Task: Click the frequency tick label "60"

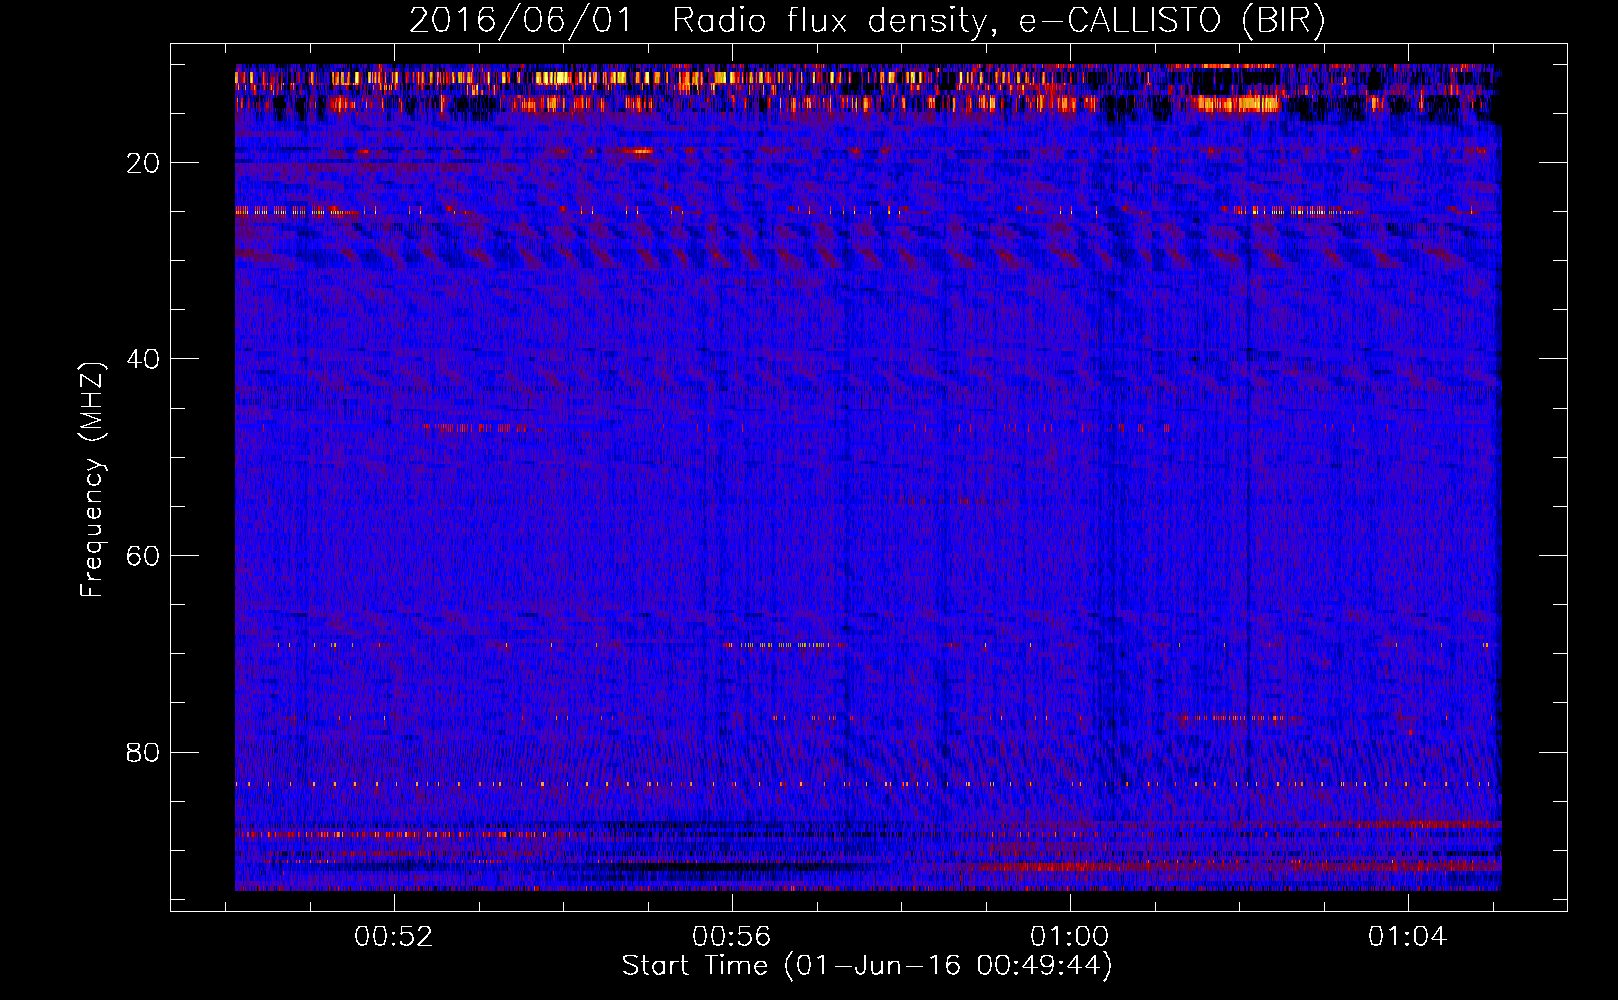Action: [144, 556]
